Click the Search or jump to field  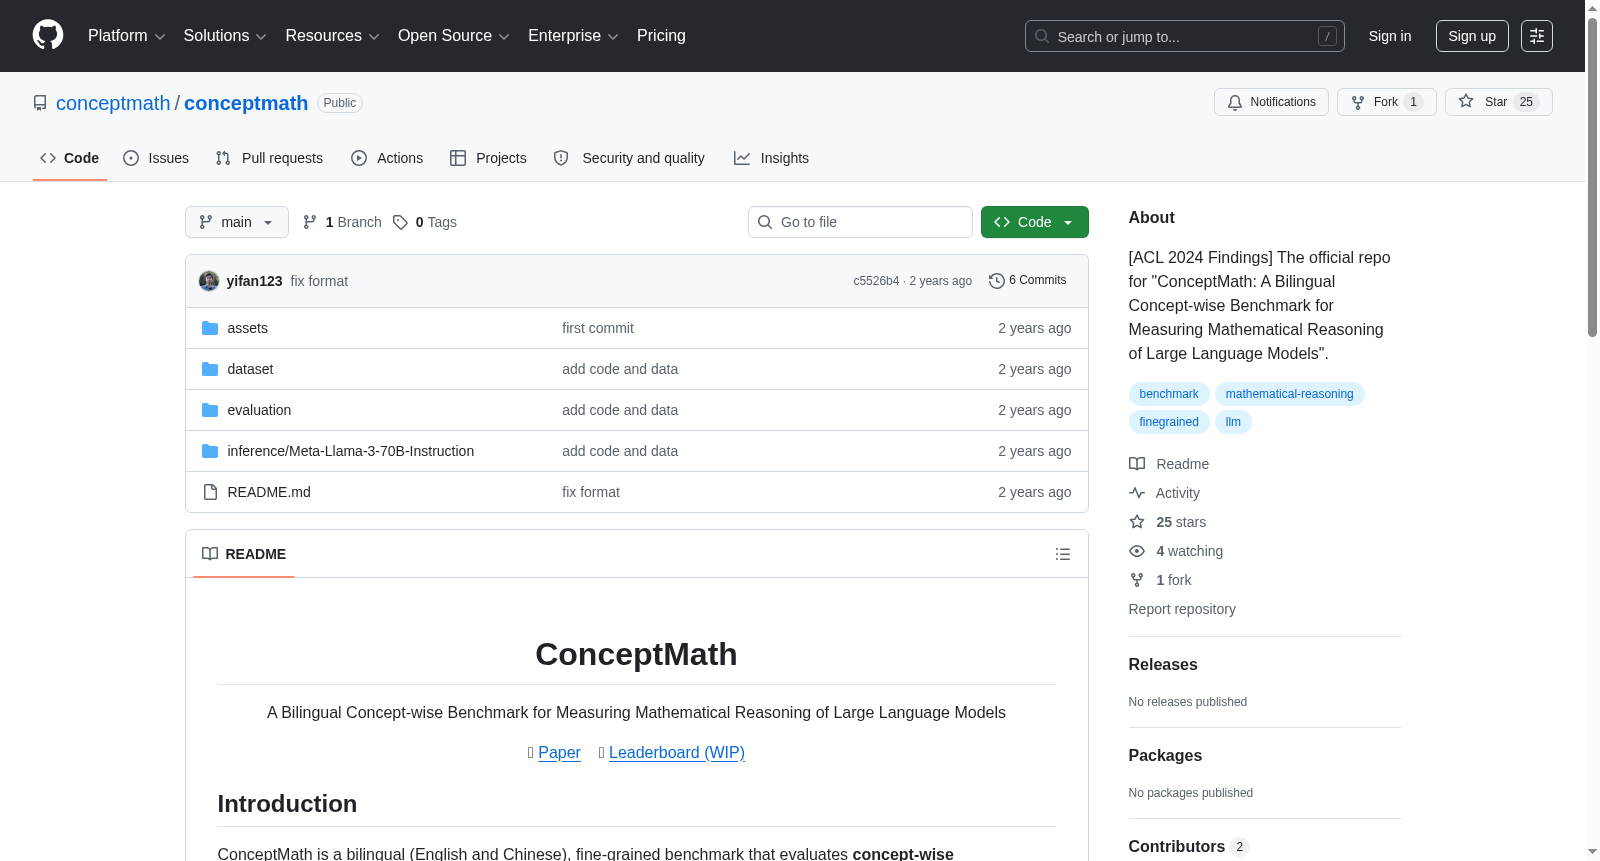pyautogui.click(x=1185, y=36)
